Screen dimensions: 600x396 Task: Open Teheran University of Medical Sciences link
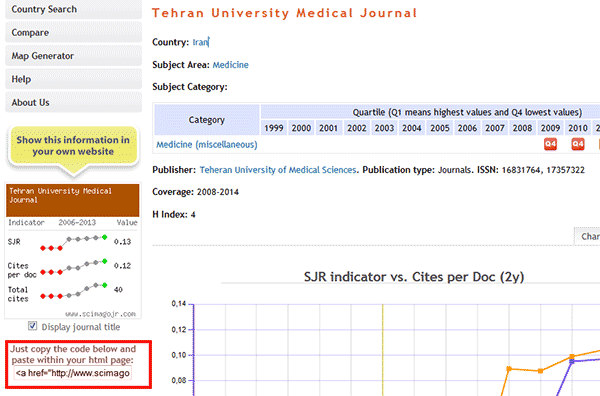[278, 170]
